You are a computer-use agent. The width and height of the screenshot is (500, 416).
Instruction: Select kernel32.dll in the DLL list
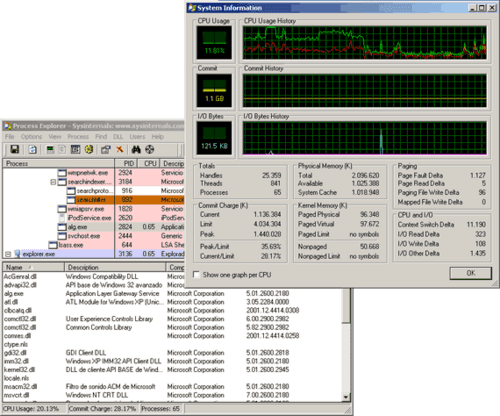point(19,370)
